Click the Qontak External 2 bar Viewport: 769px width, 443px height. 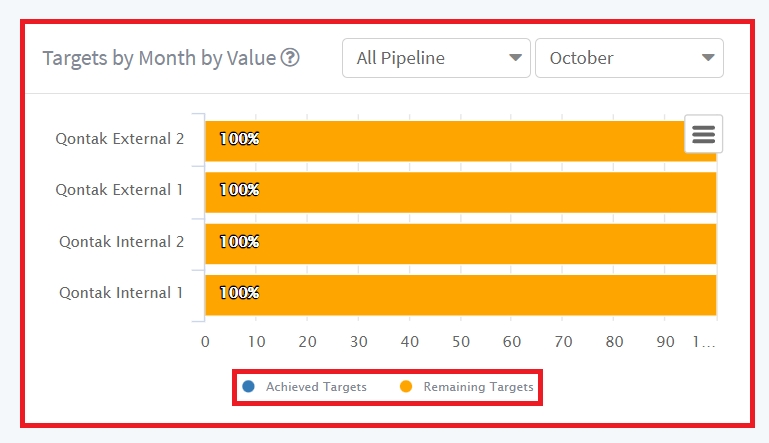pyautogui.click(x=450, y=140)
